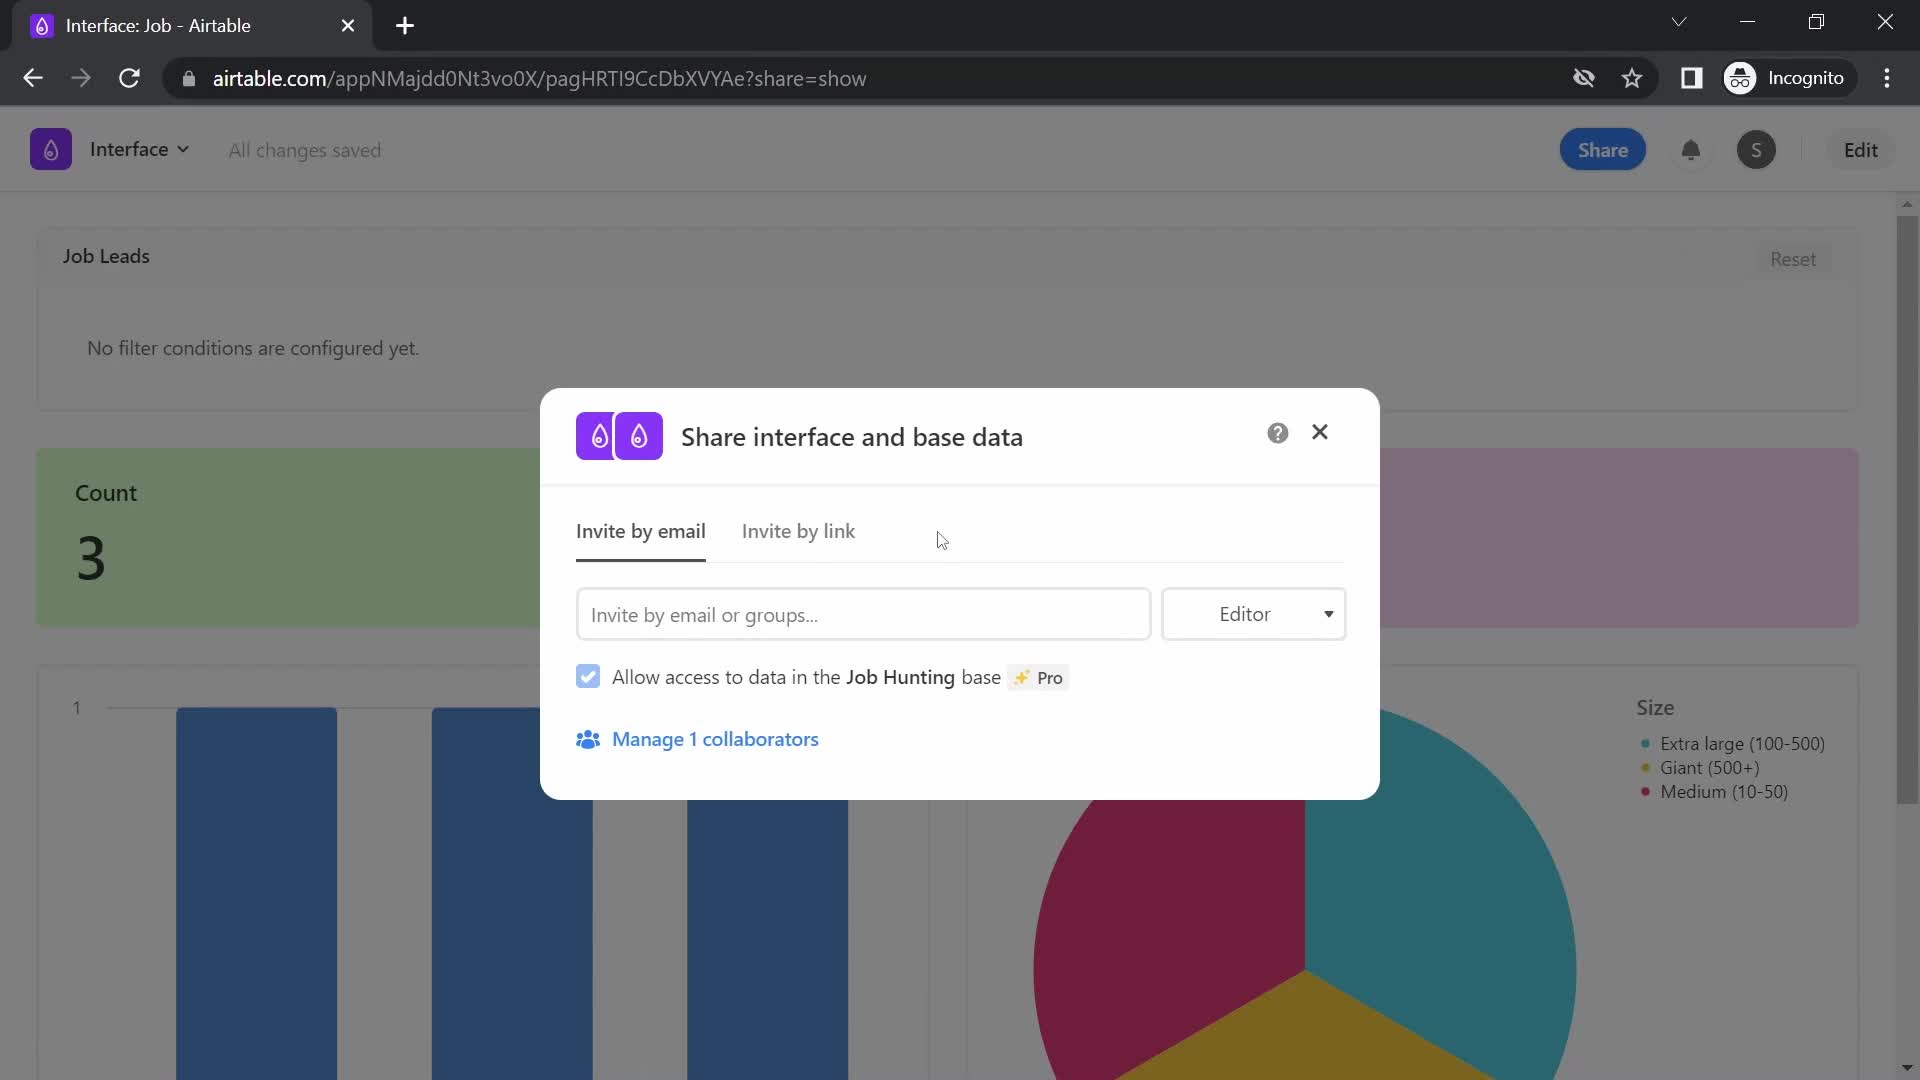This screenshot has height=1080, width=1920.
Task: Click the purple interface icon in dialog header
Action: (619, 436)
